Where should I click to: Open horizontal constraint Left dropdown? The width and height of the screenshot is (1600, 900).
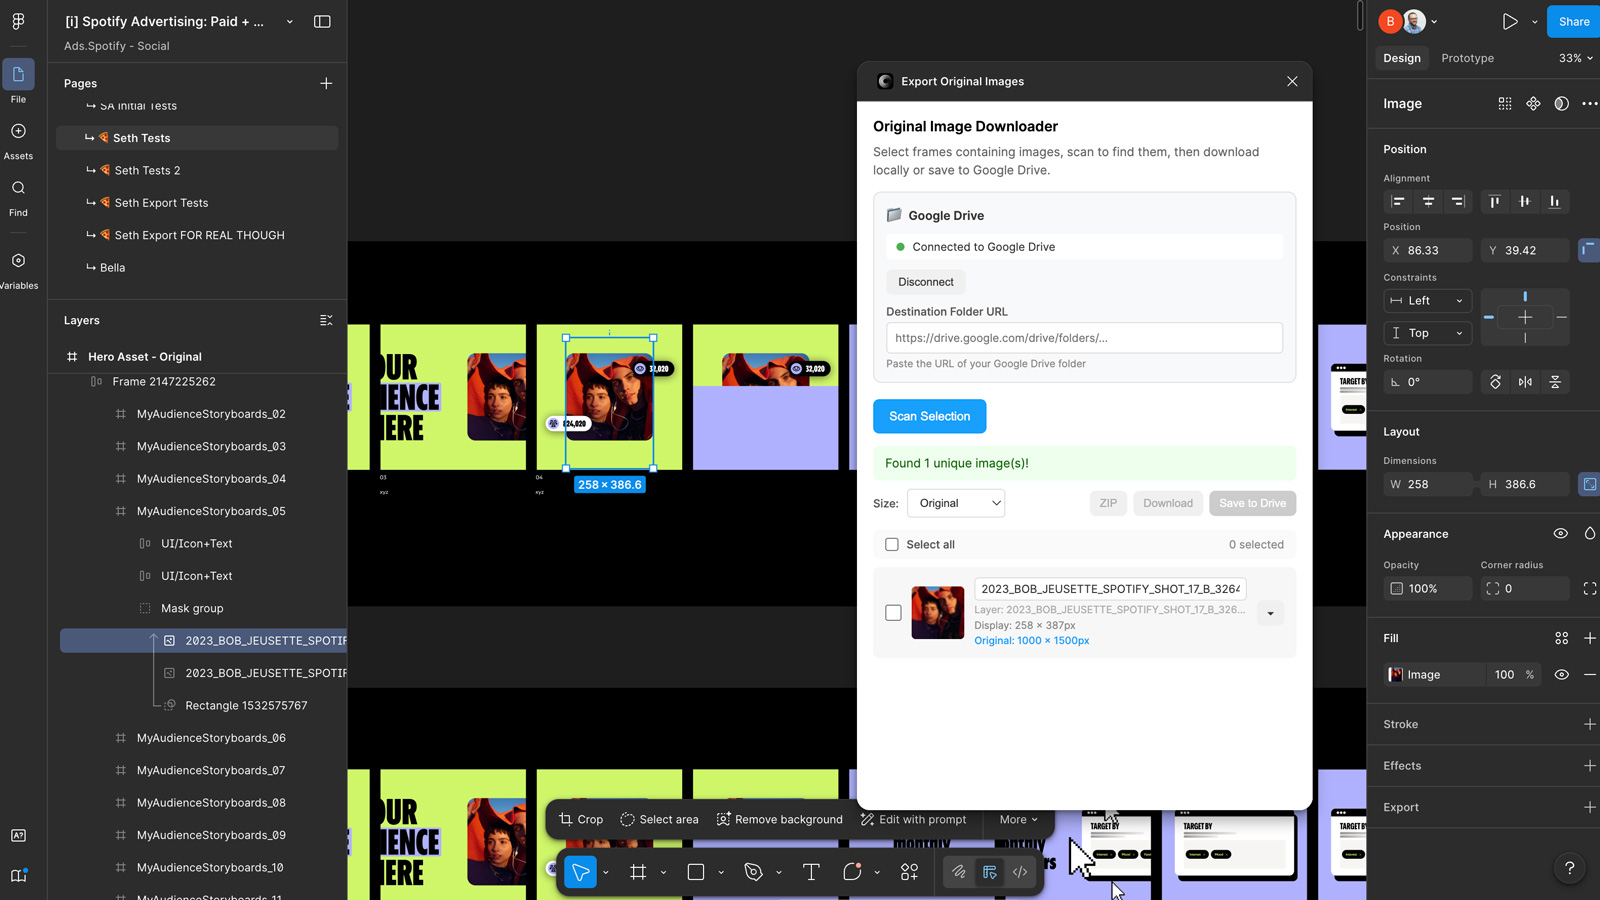(x=1428, y=301)
